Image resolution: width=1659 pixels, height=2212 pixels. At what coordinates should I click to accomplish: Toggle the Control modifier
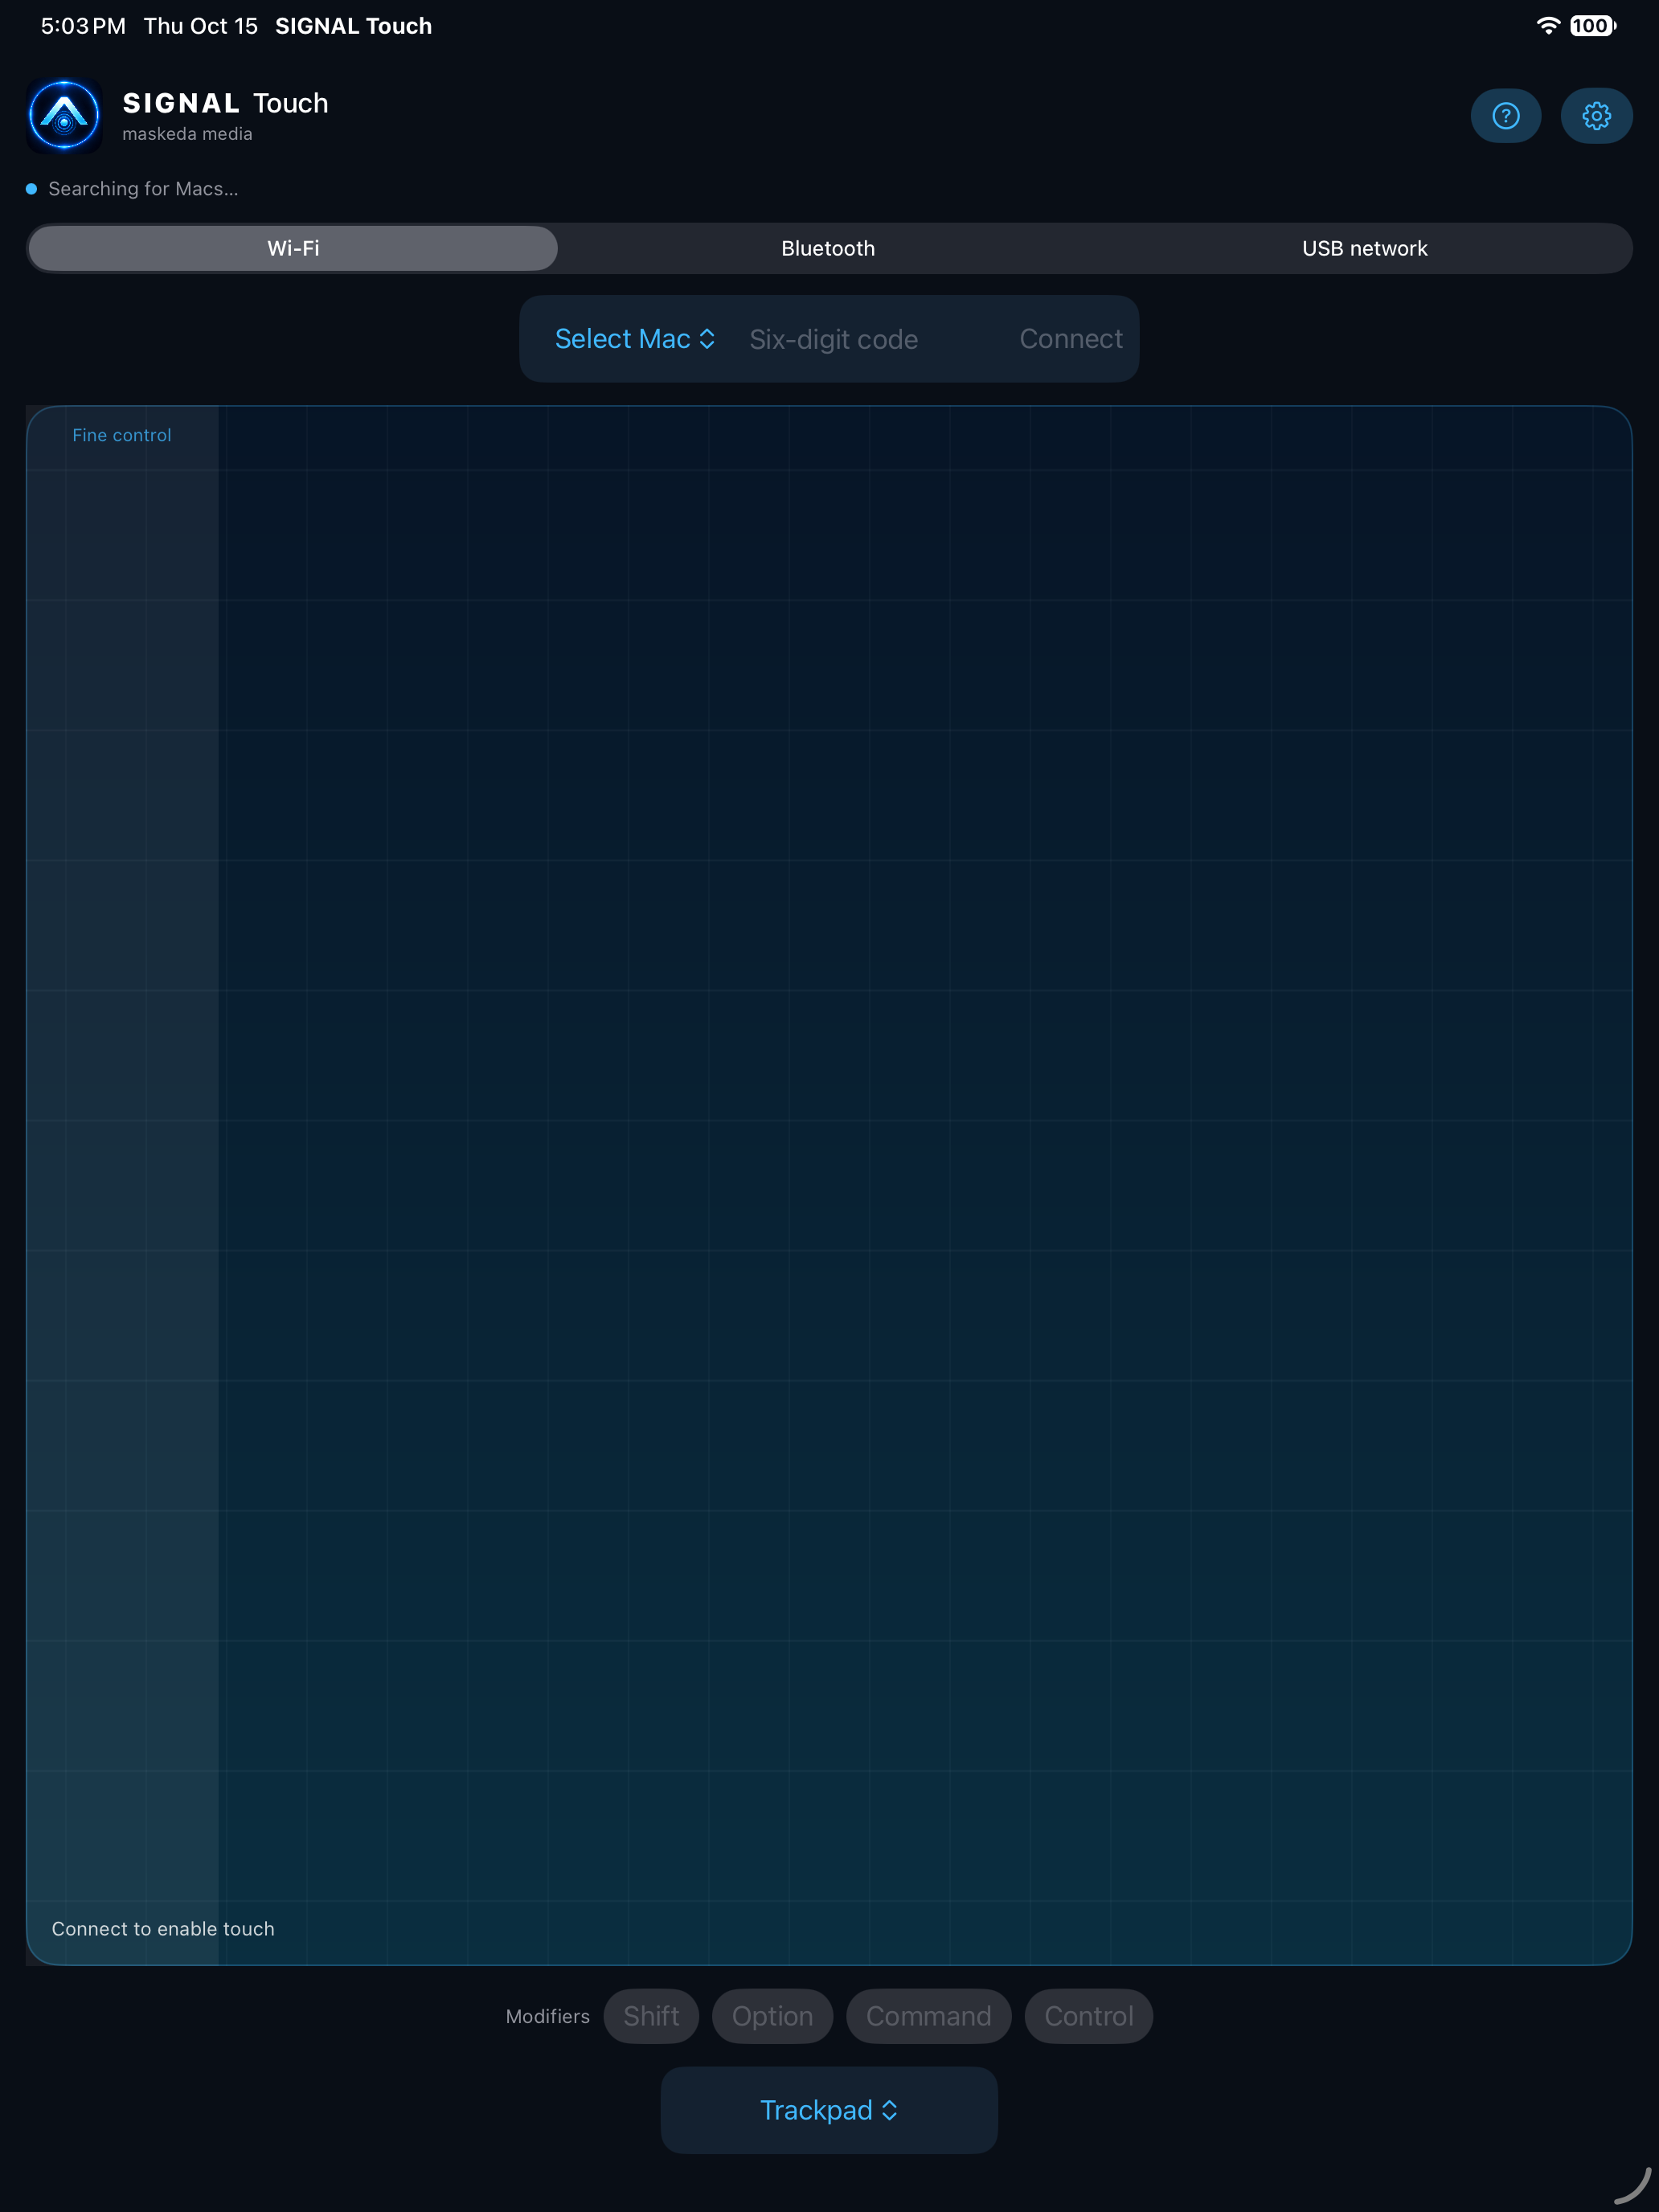[x=1089, y=2016]
